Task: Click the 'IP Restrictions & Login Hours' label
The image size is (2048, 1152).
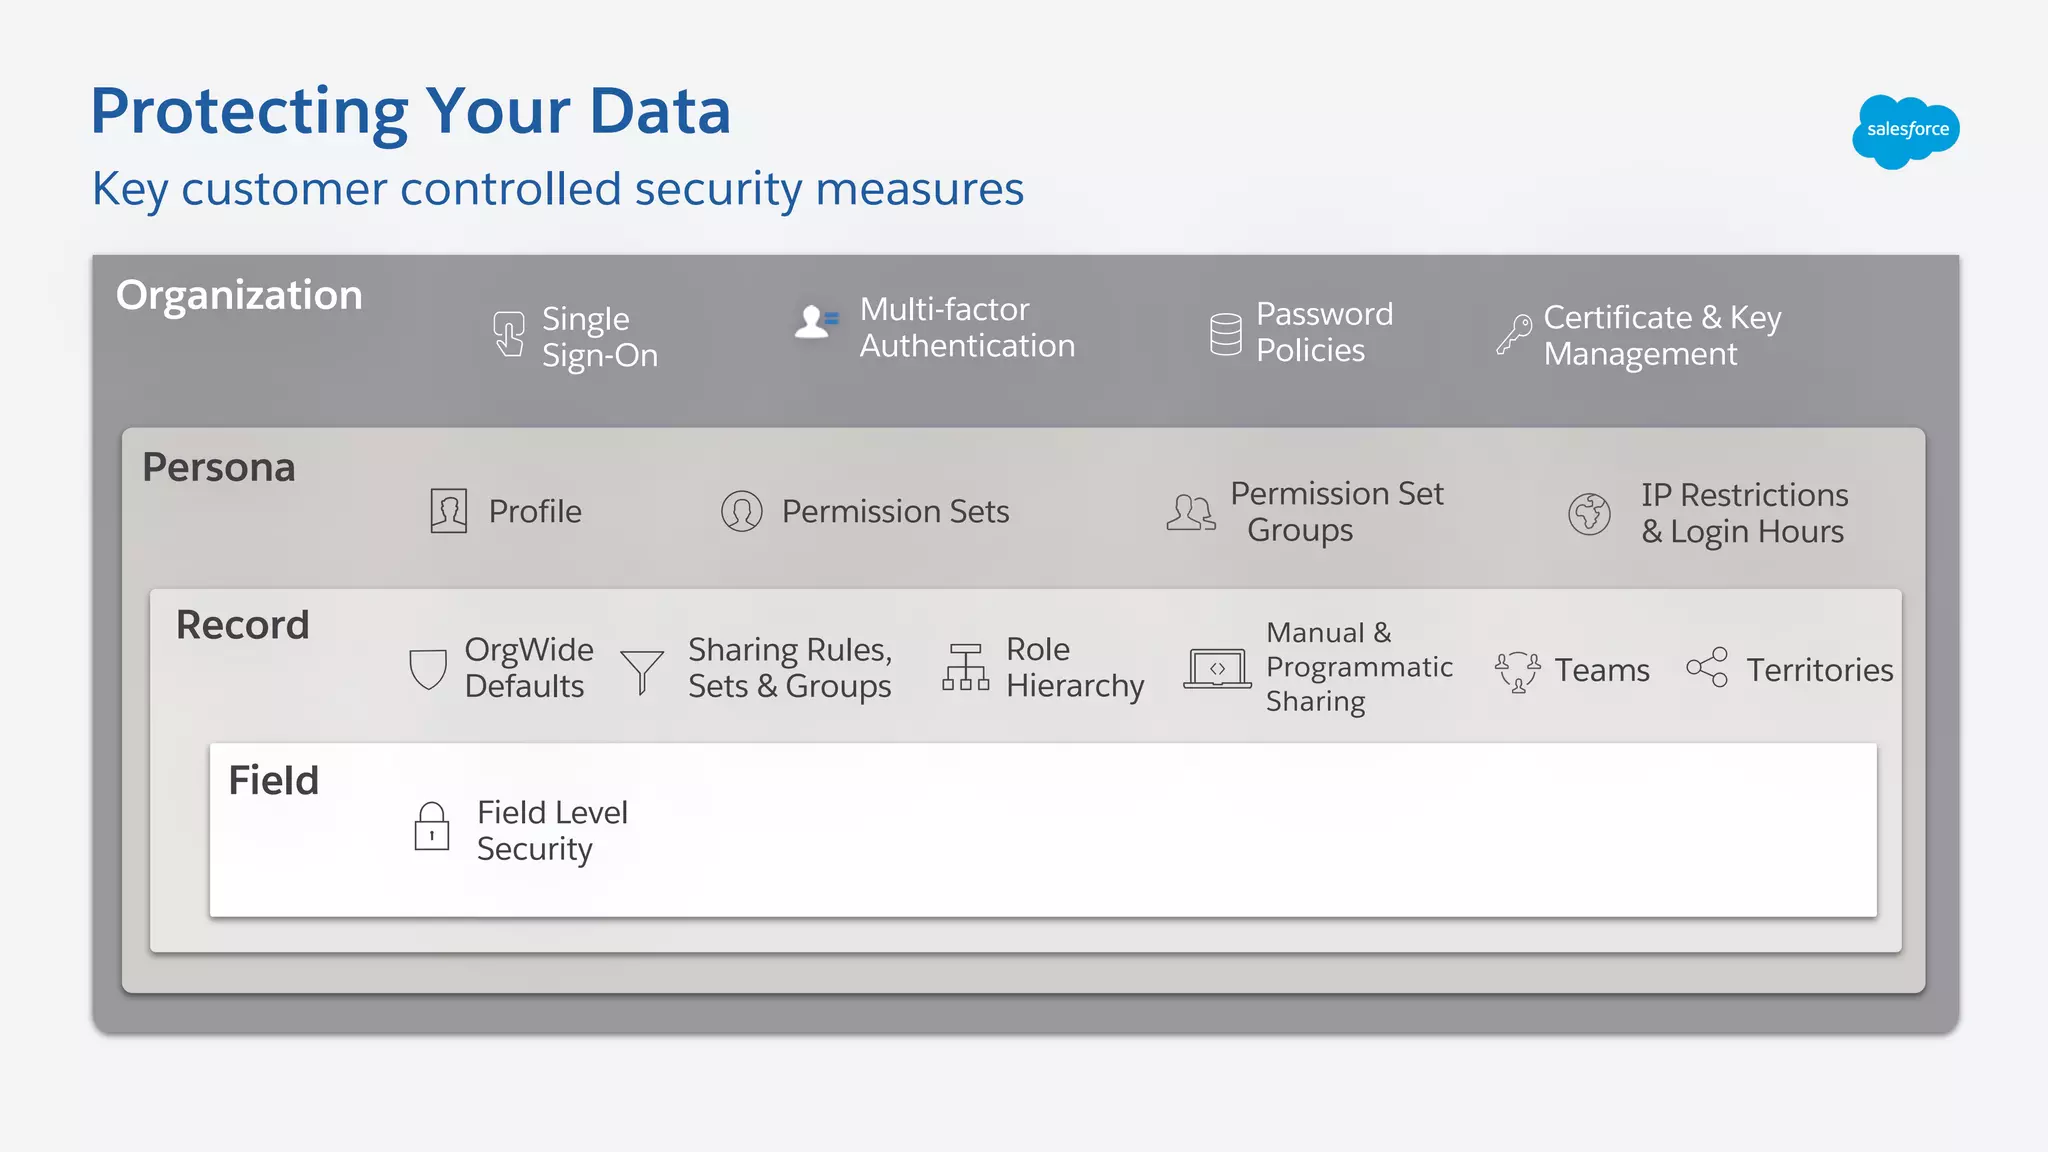Action: 1744,514
